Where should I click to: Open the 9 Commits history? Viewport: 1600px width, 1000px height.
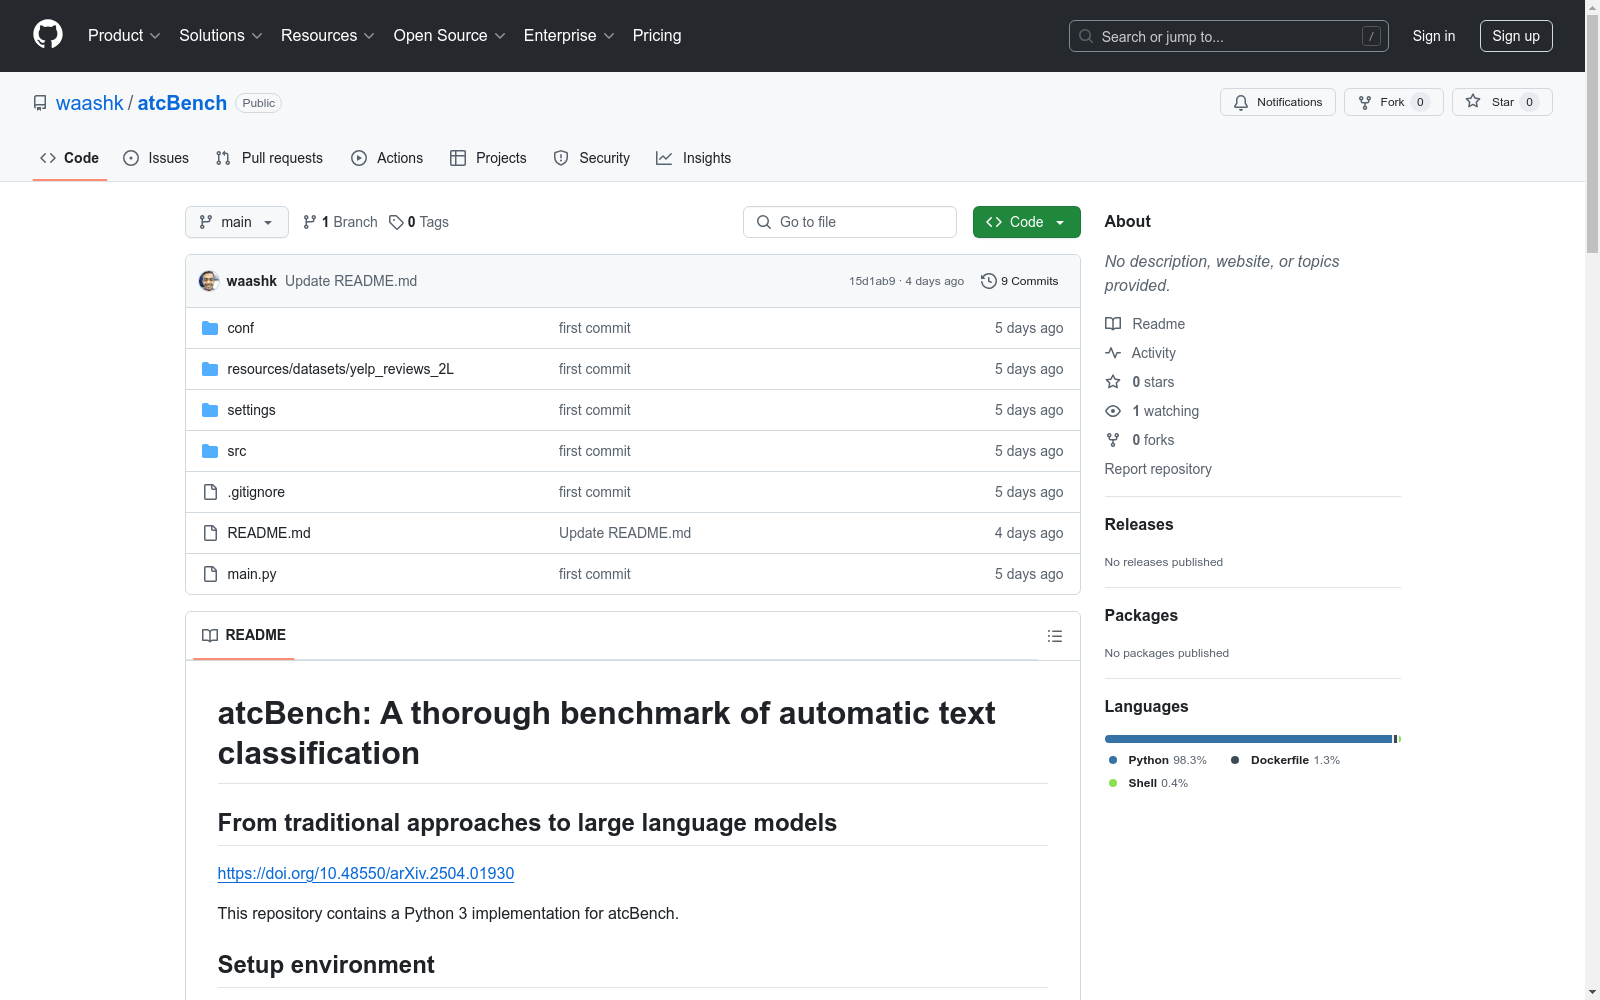(x=1020, y=281)
